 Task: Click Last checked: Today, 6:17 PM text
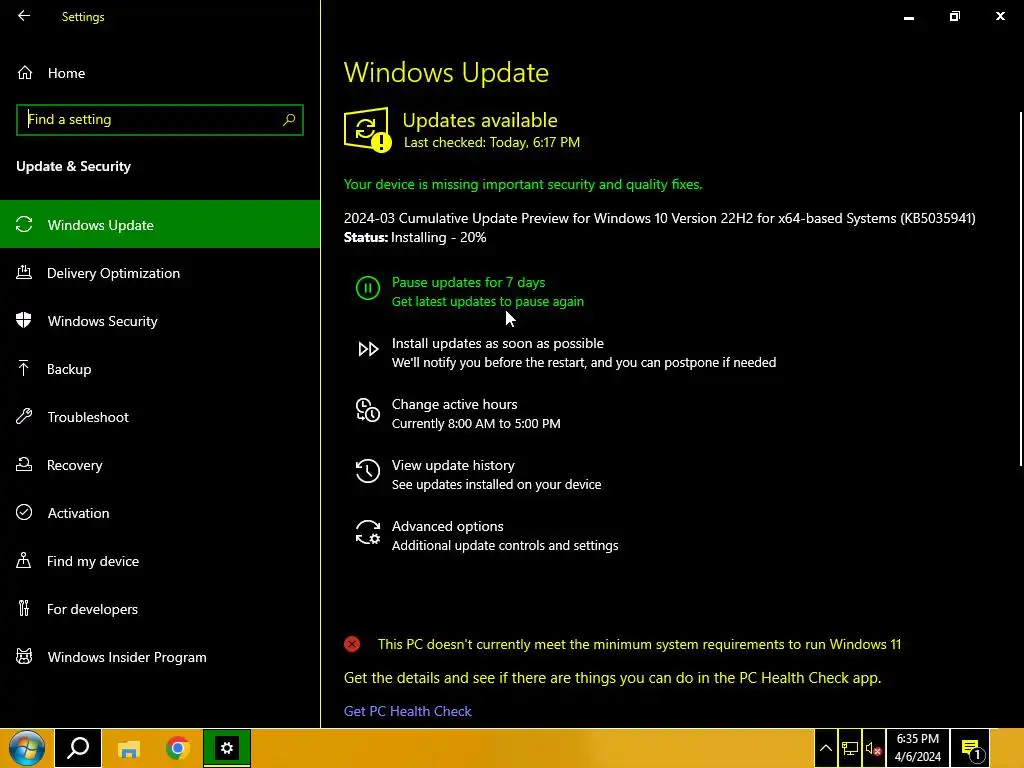pyautogui.click(x=492, y=142)
